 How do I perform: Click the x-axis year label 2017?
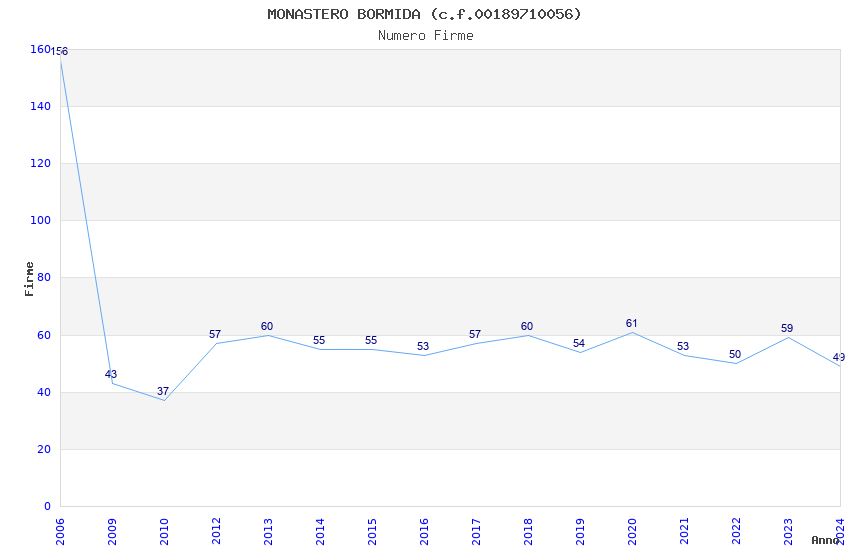click(476, 531)
